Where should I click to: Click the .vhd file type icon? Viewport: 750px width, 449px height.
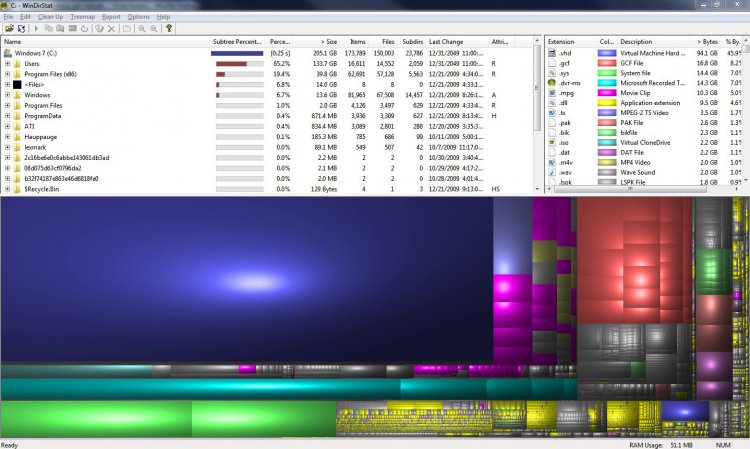pyautogui.click(x=552, y=53)
